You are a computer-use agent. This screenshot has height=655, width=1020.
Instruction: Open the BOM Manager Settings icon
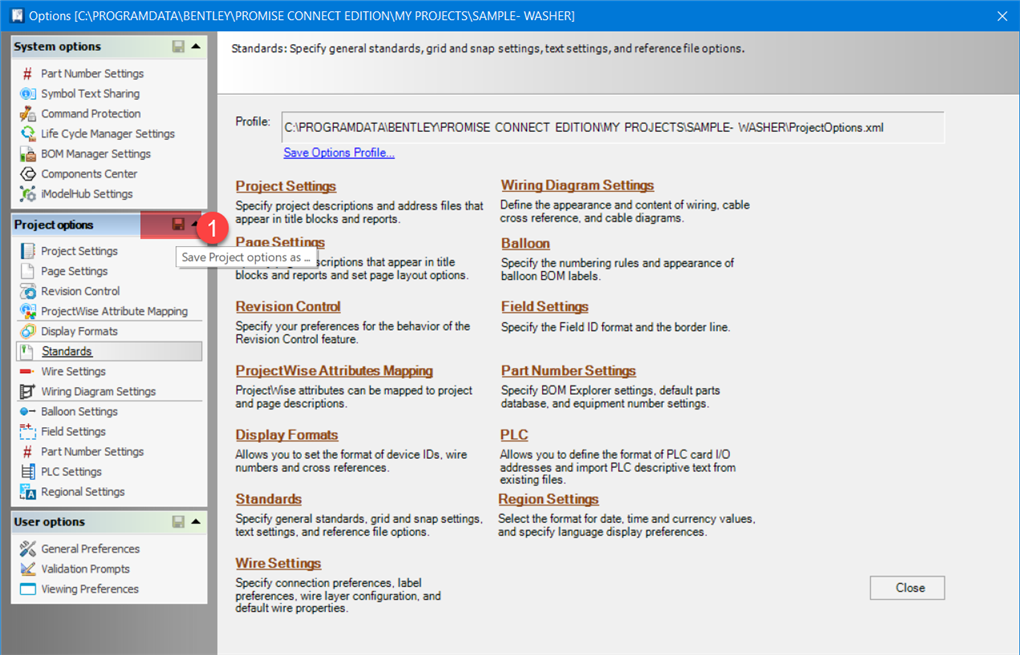click(27, 154)
